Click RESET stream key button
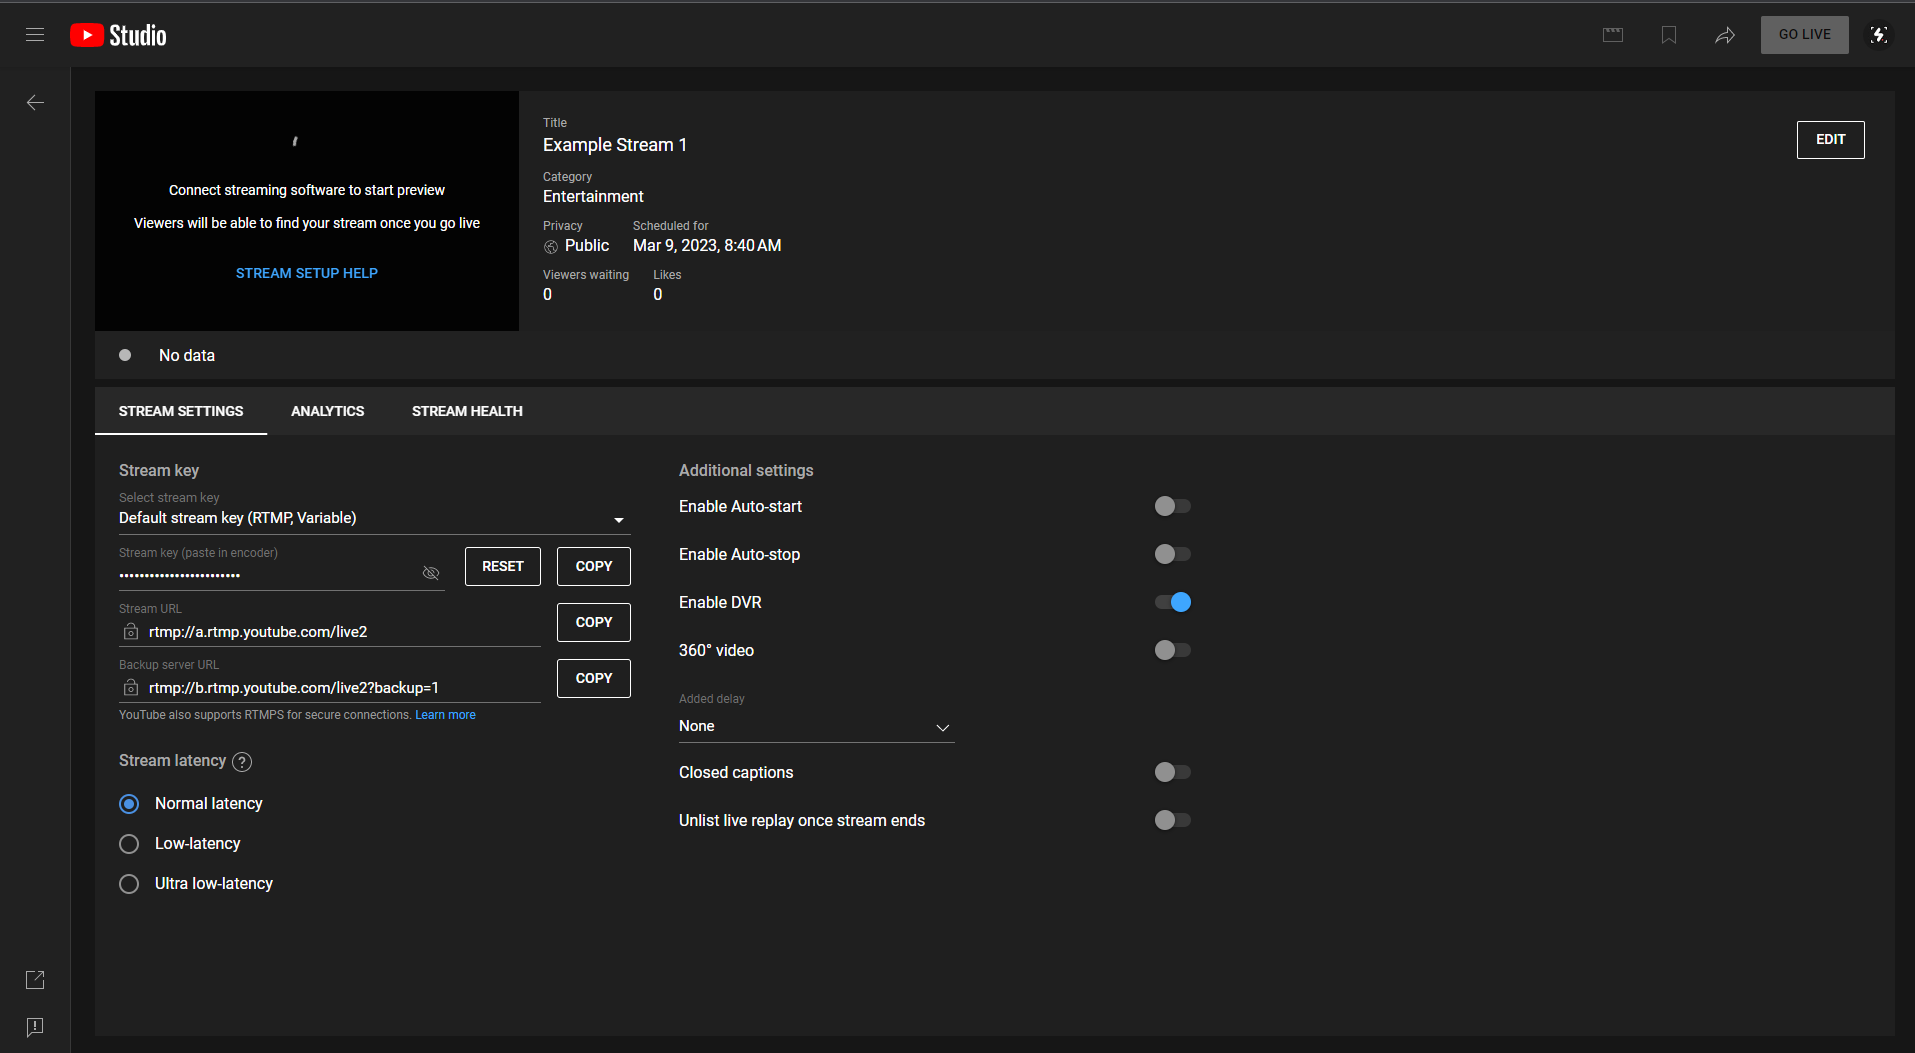 click(503, 566)
